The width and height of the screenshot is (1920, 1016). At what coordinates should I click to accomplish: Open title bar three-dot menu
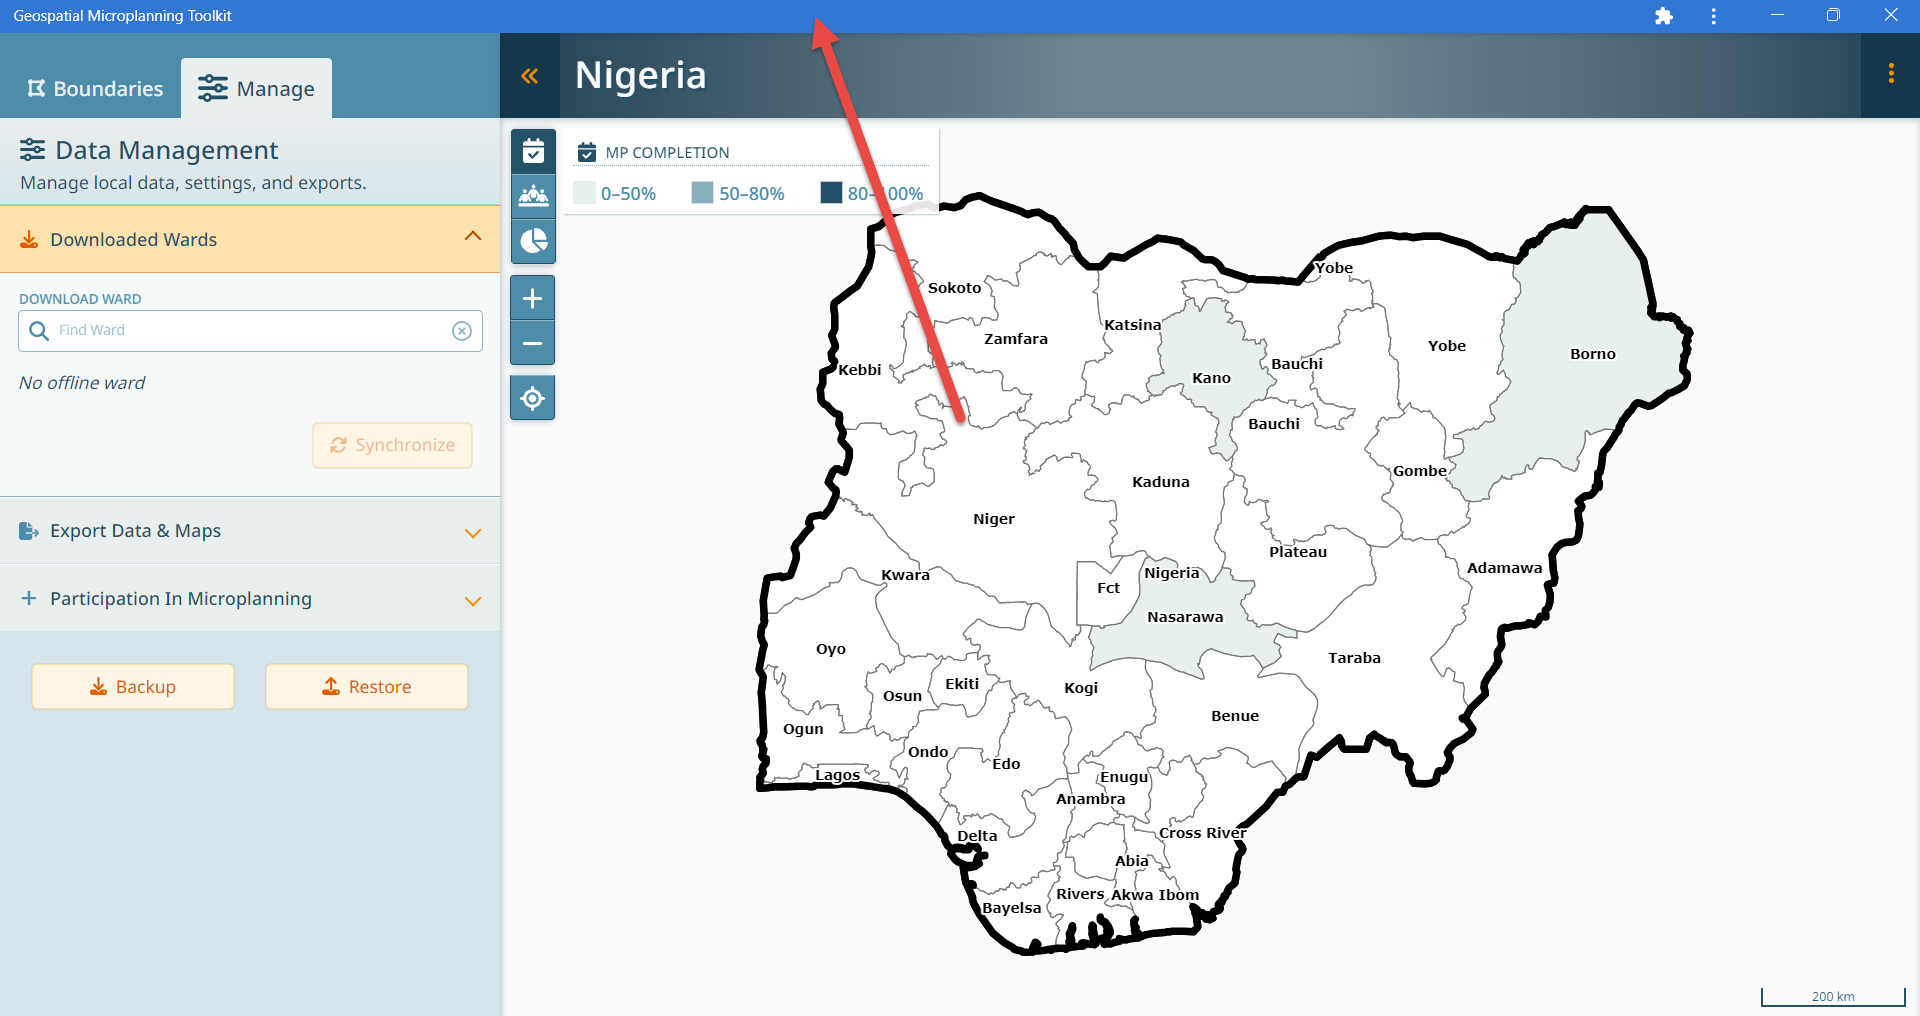1714,16
